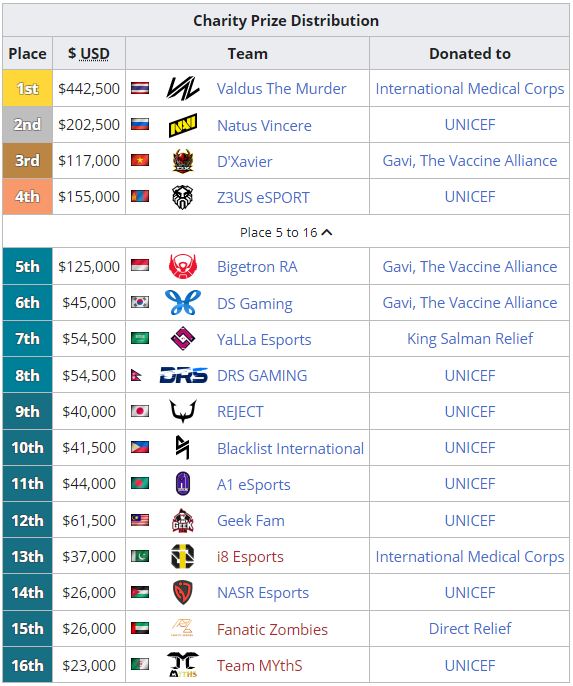Open the Fanatic Zombies red team link

tap(273, 630)
